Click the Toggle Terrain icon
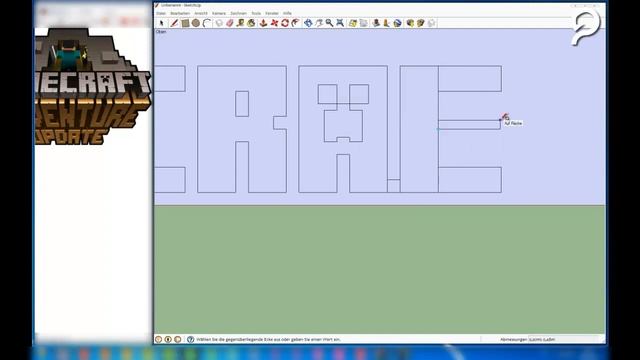 coord(364,23)
